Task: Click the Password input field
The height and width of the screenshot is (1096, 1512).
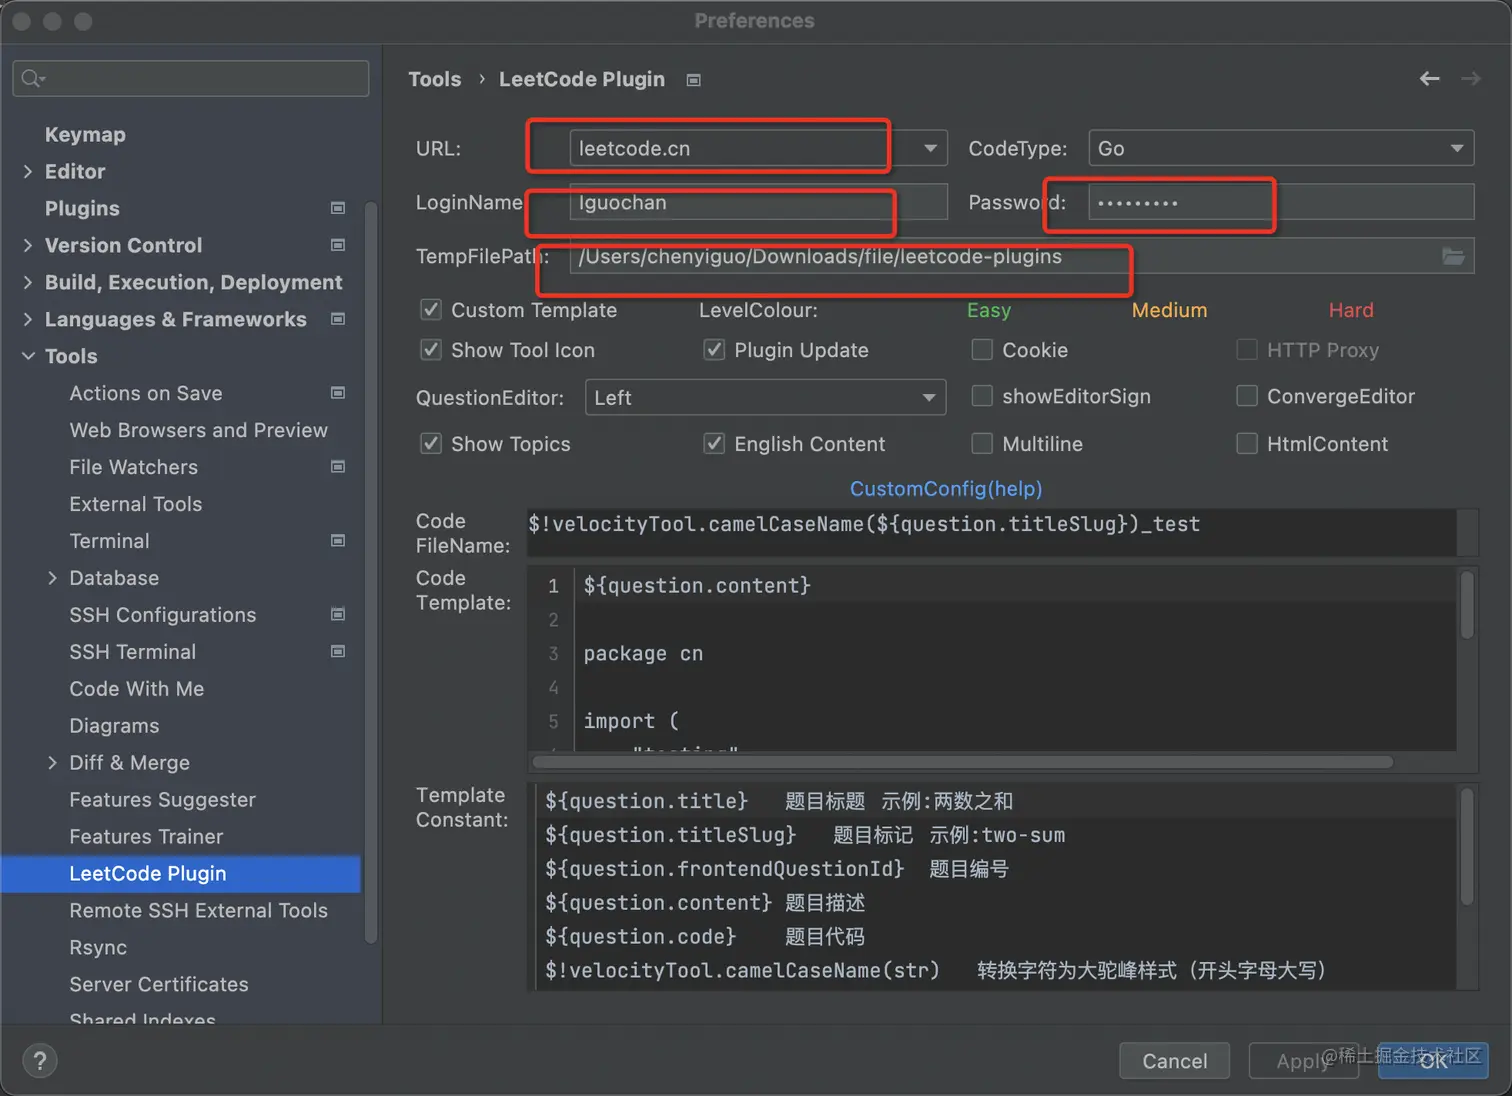Action: click(1281, 202)
